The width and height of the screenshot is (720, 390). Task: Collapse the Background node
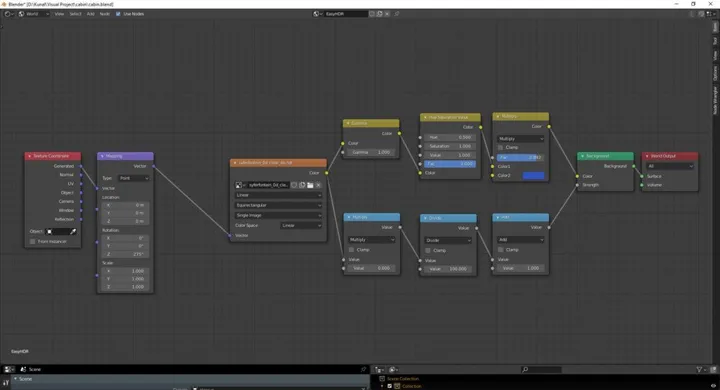tap(583, 156)
